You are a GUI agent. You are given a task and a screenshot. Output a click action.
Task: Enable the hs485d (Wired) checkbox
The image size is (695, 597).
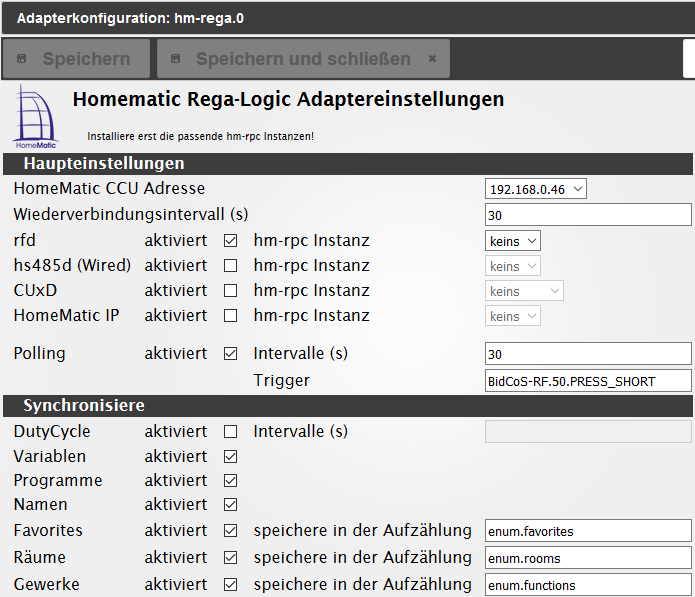click(x=231, y=266)
